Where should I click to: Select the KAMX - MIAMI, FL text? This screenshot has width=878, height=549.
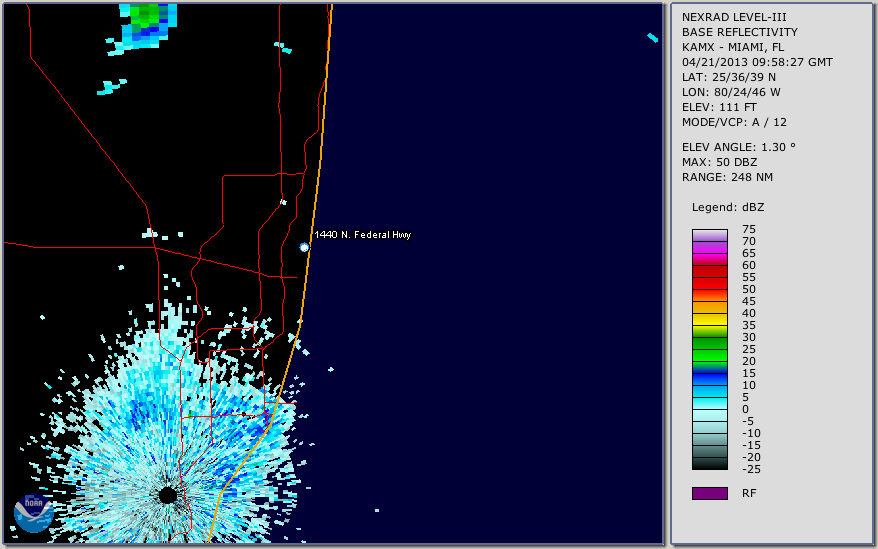(x=733, y=48)
